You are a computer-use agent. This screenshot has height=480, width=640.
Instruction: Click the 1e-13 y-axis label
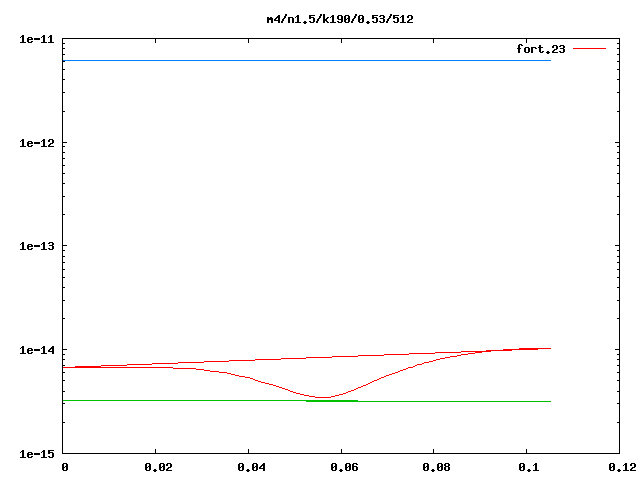[36, 246]
